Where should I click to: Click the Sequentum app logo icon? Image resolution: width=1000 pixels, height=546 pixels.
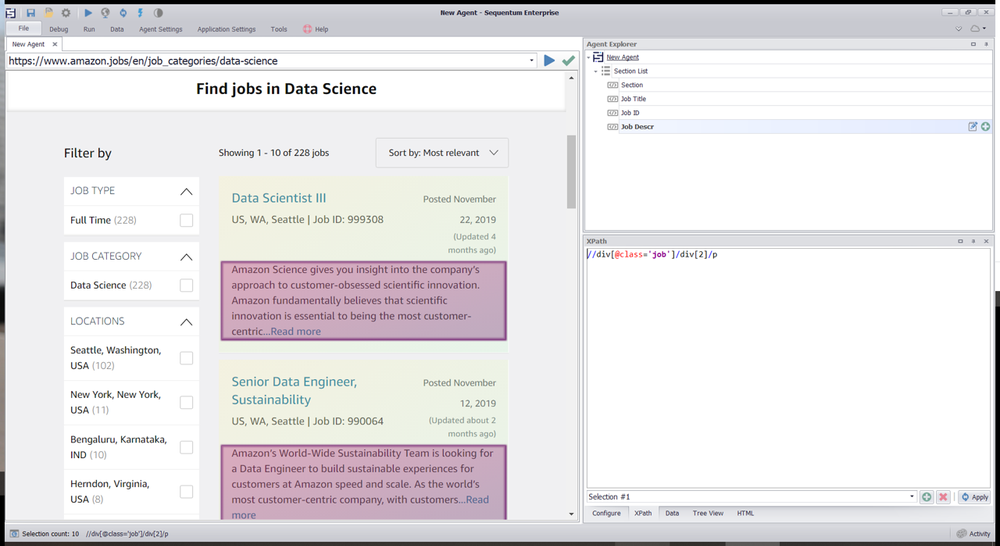click(x=11, y=13)
